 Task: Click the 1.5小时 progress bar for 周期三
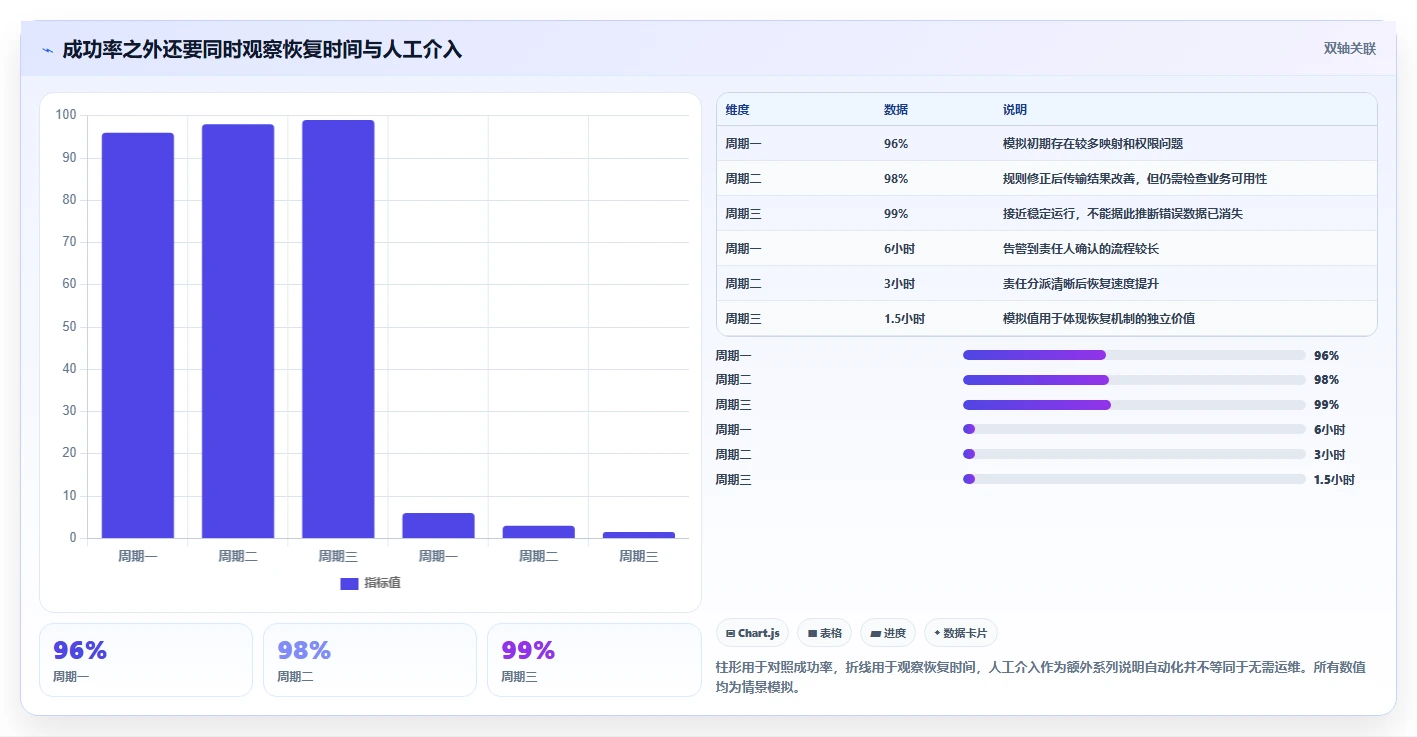(1134, 479)
